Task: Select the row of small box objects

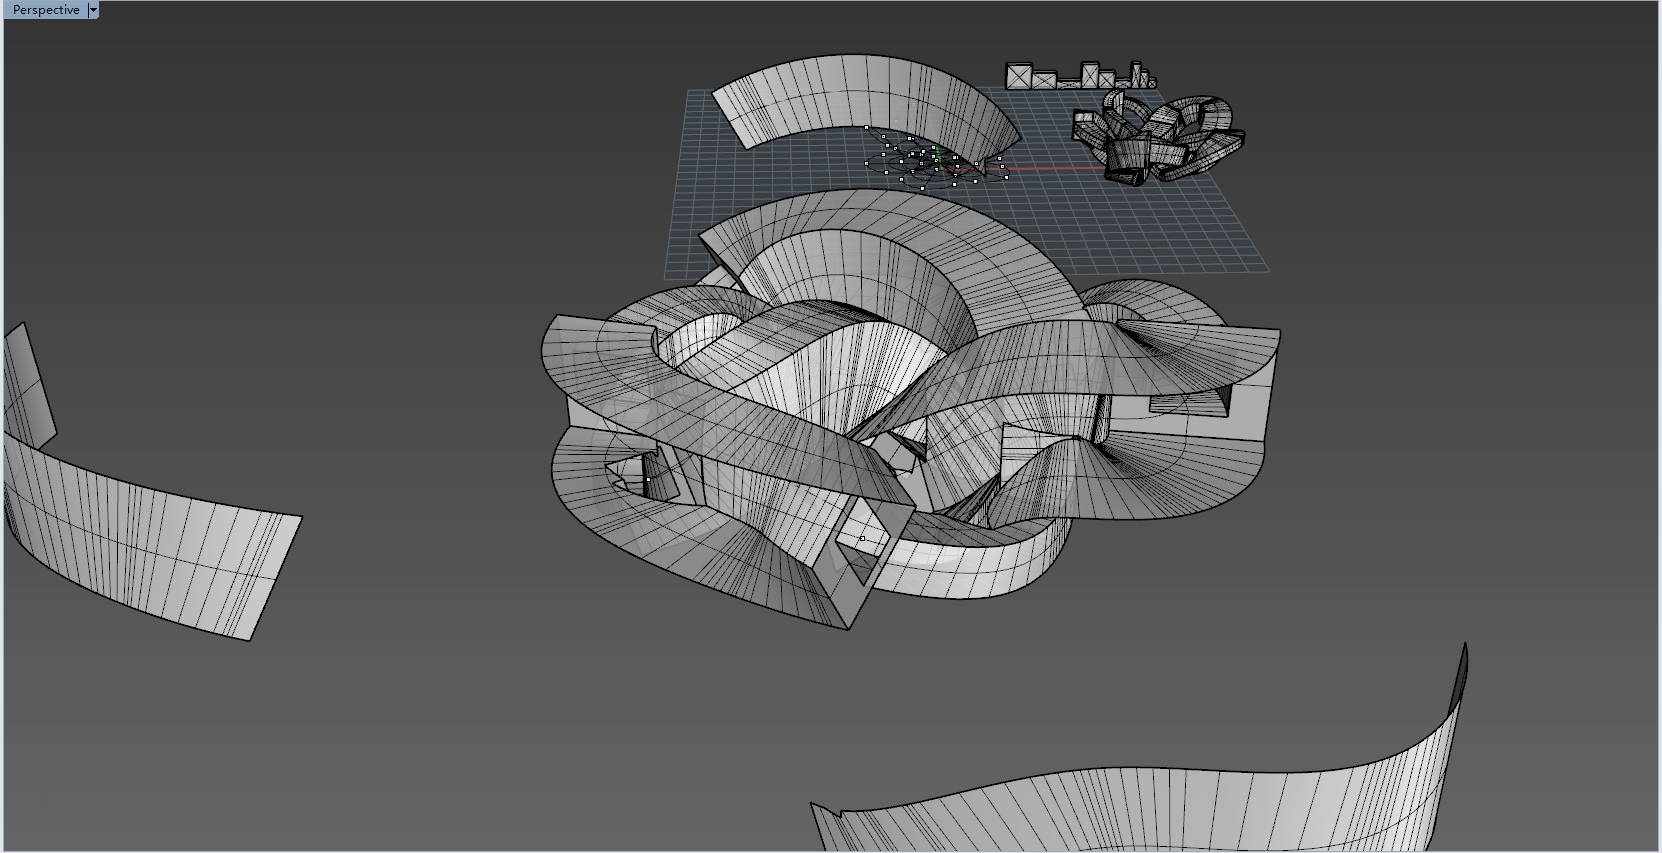Action: pyautogui.click(x=1080, y=75)
